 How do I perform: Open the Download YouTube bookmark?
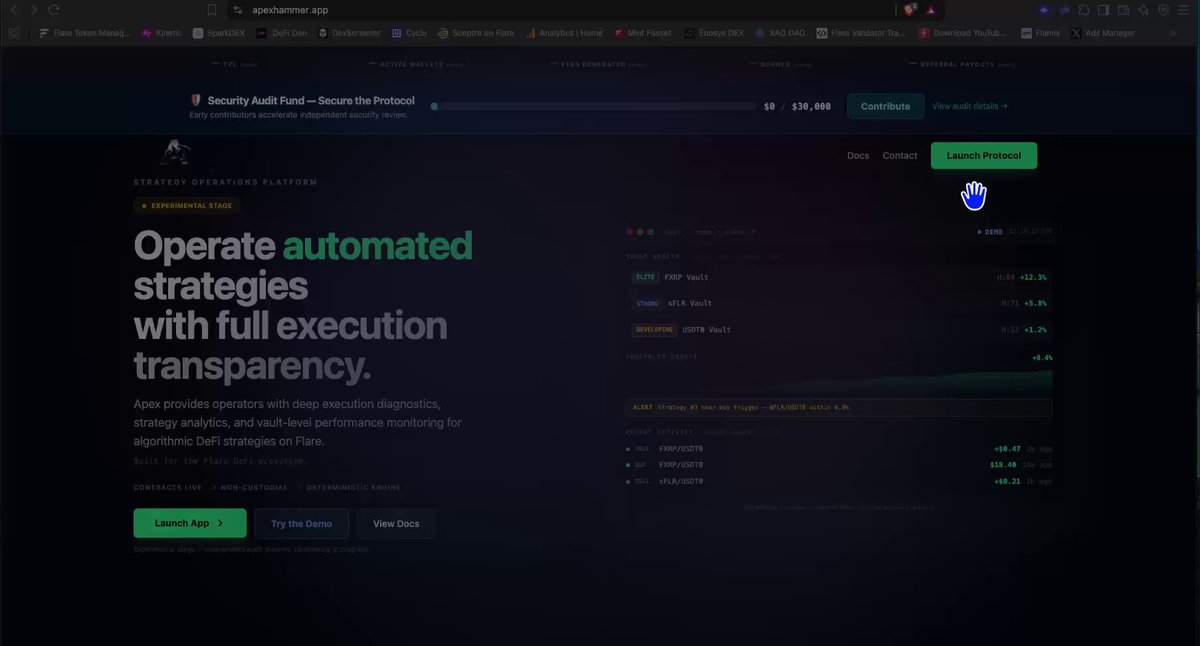tap(965, 32)
